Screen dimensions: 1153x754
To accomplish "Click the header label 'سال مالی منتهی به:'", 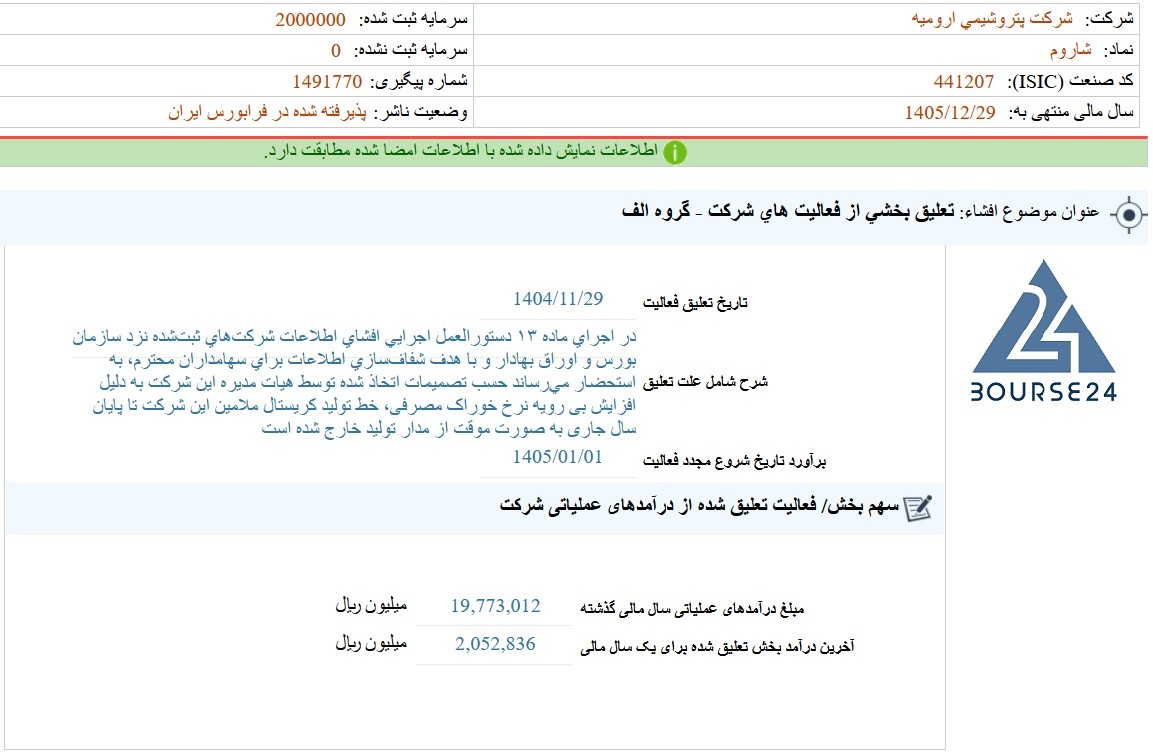I will [x=1071, y=113].
